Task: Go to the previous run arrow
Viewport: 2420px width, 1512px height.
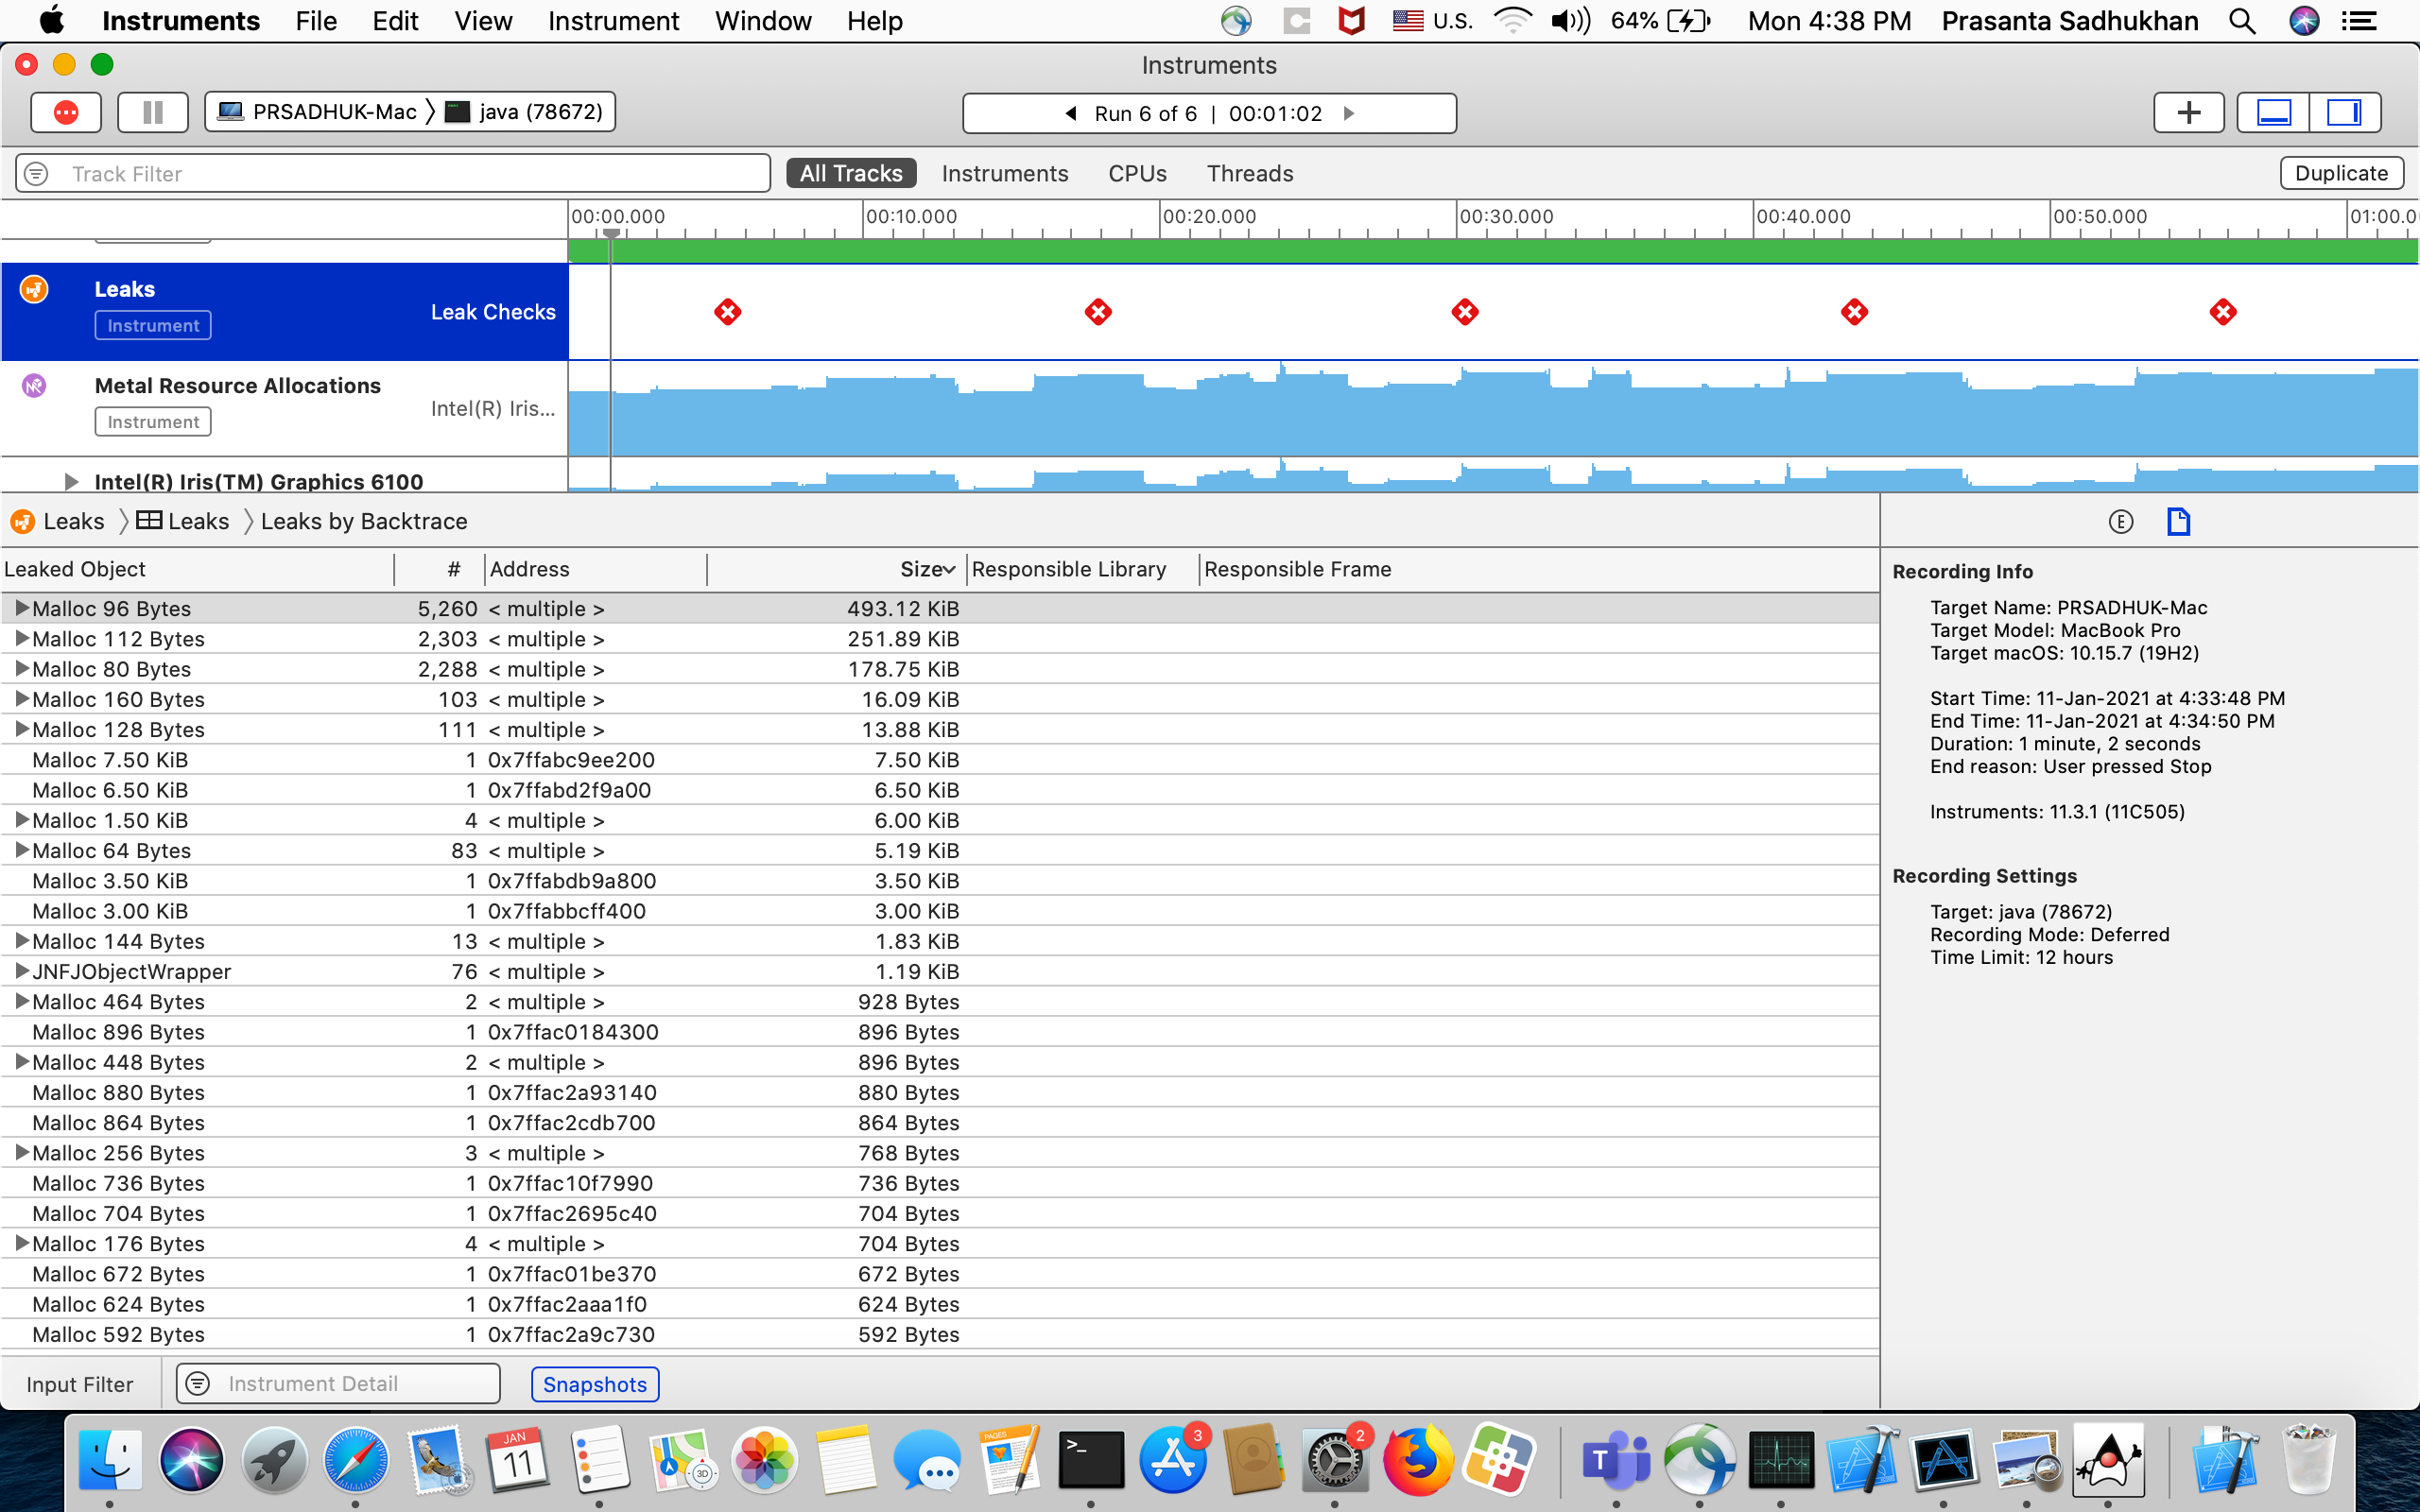Action: coord(1071,113)
